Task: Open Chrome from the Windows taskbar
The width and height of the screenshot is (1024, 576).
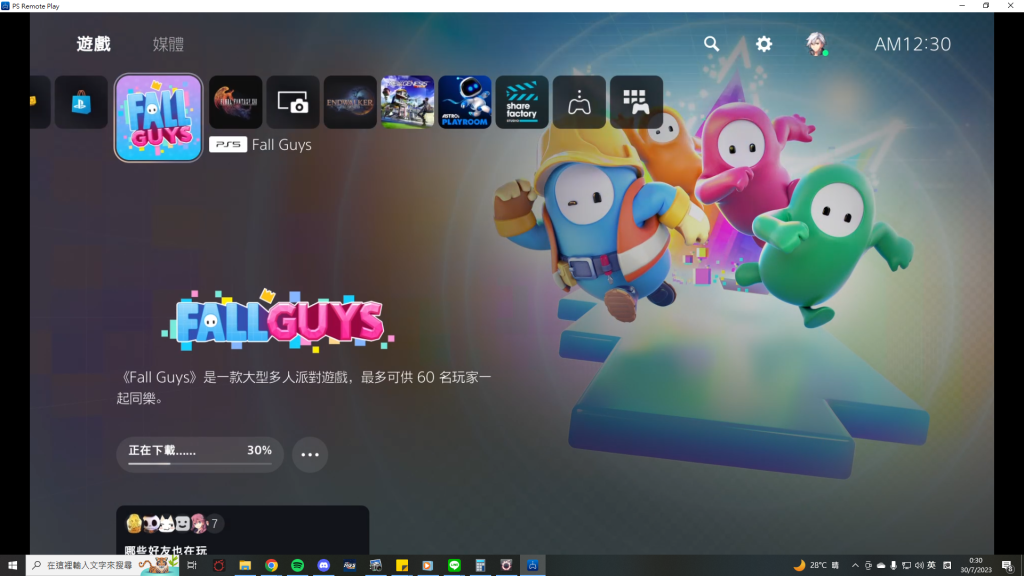Action: [x=271, y=566]
